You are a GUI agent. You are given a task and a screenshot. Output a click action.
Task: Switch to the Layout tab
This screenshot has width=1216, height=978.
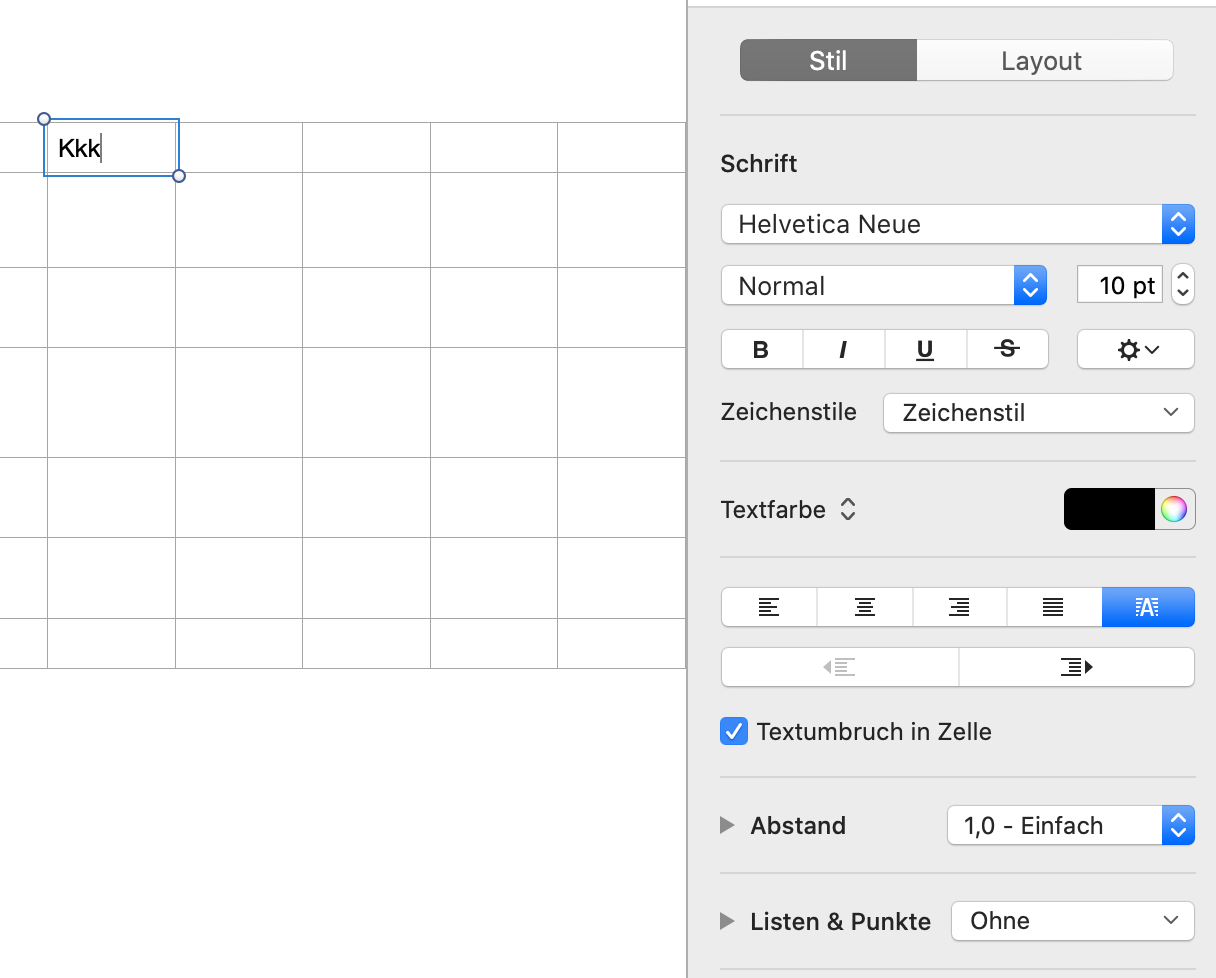1043,61
